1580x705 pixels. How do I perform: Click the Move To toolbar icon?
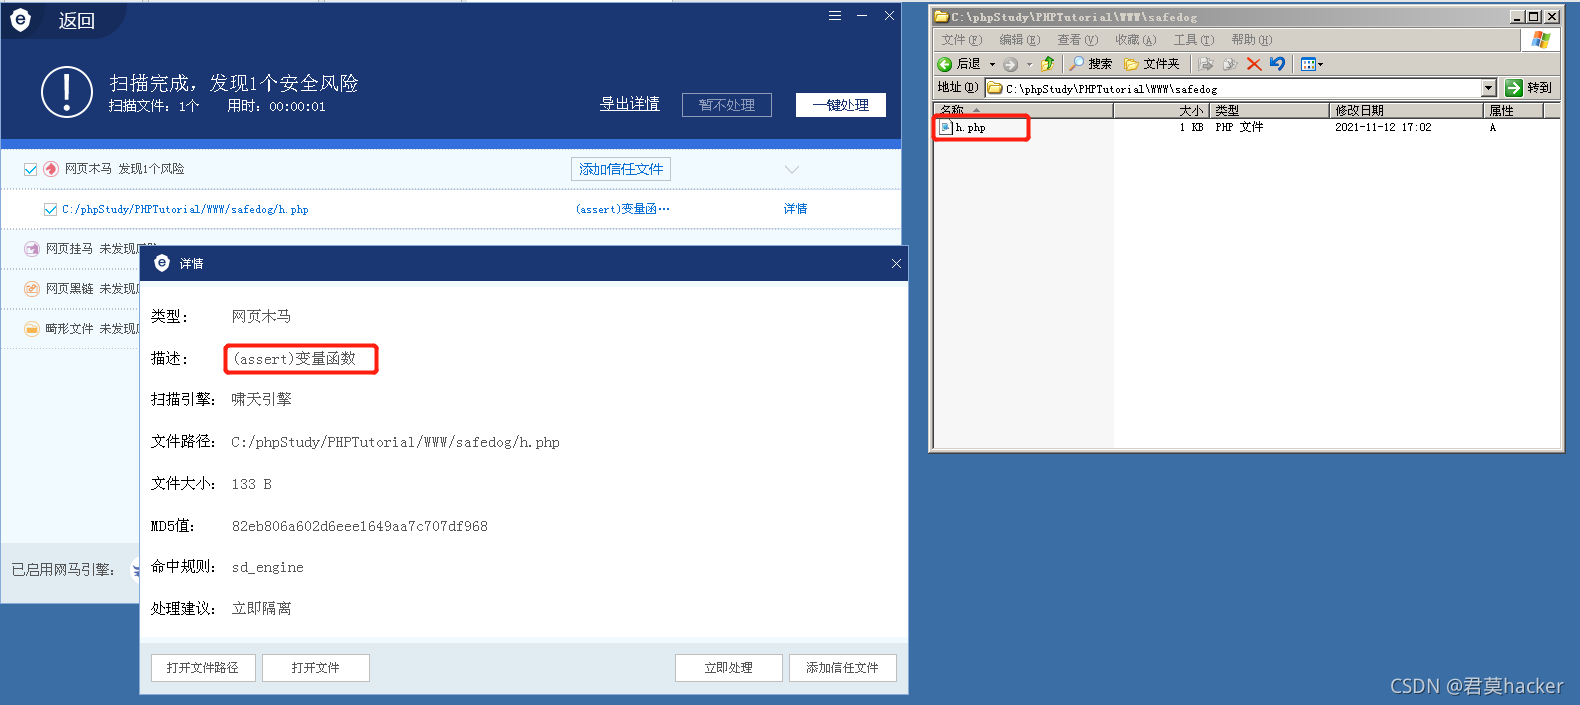point(1206,64)
